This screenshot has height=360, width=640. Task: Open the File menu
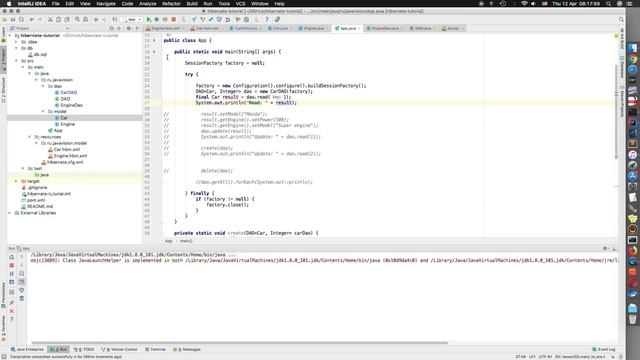click(56, 3)
